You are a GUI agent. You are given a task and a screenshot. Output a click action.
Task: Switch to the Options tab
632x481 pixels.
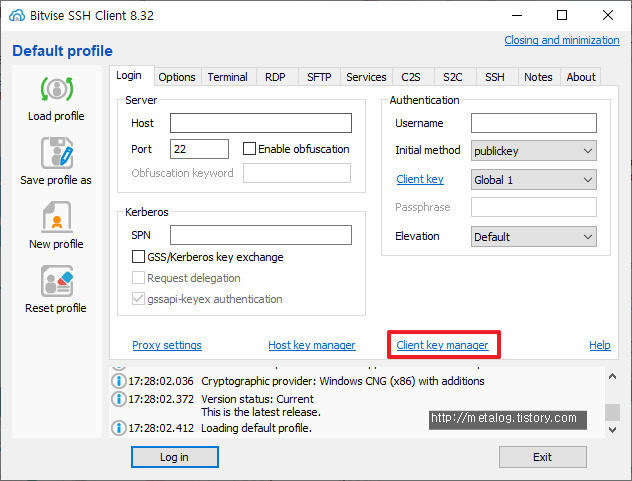tap(177, 77)
